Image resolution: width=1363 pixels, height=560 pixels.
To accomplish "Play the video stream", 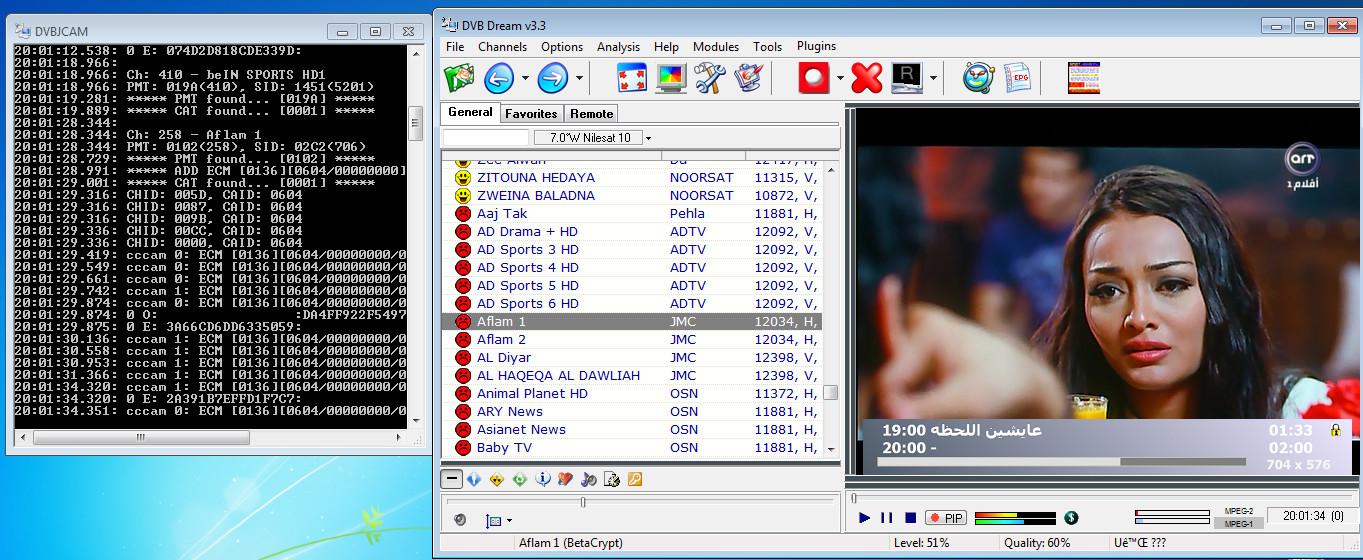I will pyautogui.click(x=864, y=518).
